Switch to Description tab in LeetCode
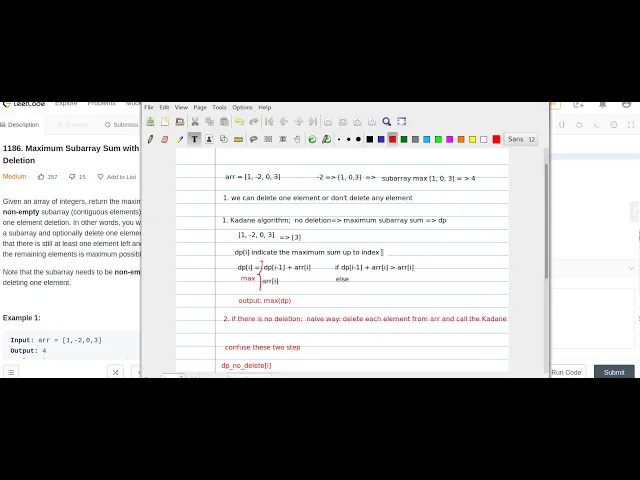Viewport: 640px width, 480px height. [20, 124]
